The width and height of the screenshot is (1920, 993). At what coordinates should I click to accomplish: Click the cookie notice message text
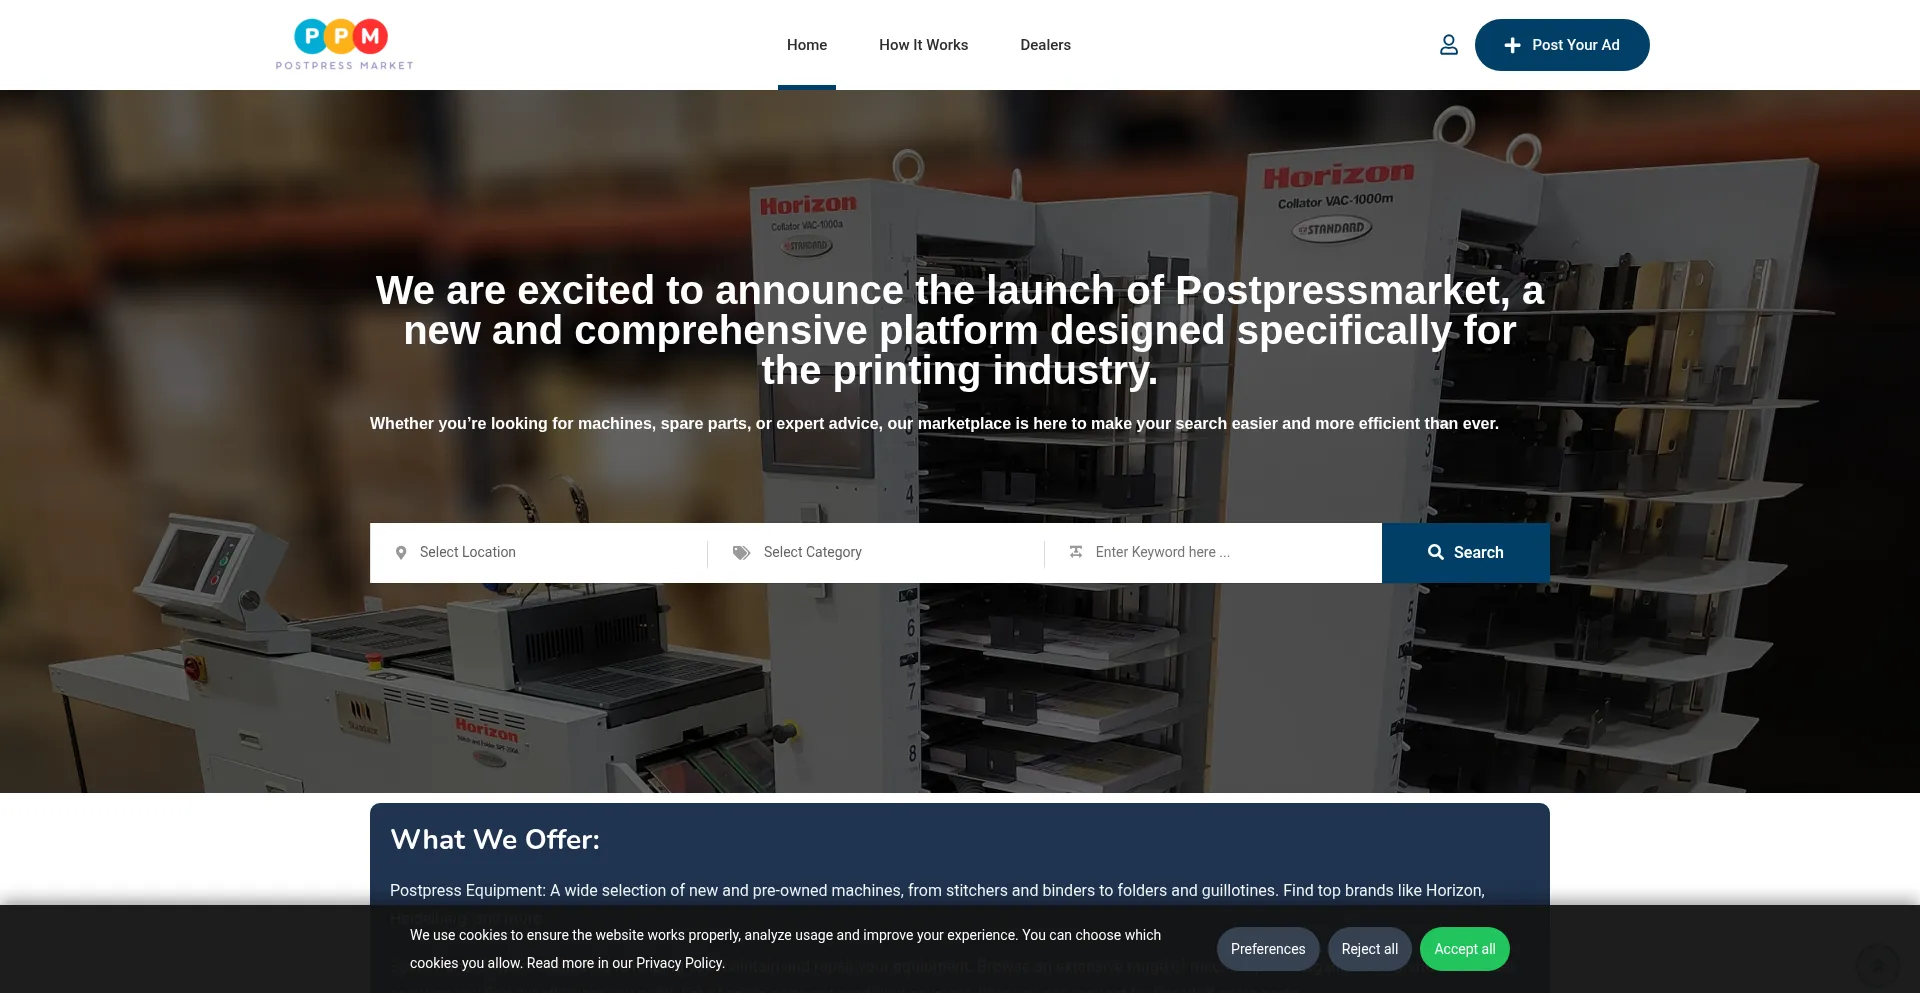click(x=785, y=949)
